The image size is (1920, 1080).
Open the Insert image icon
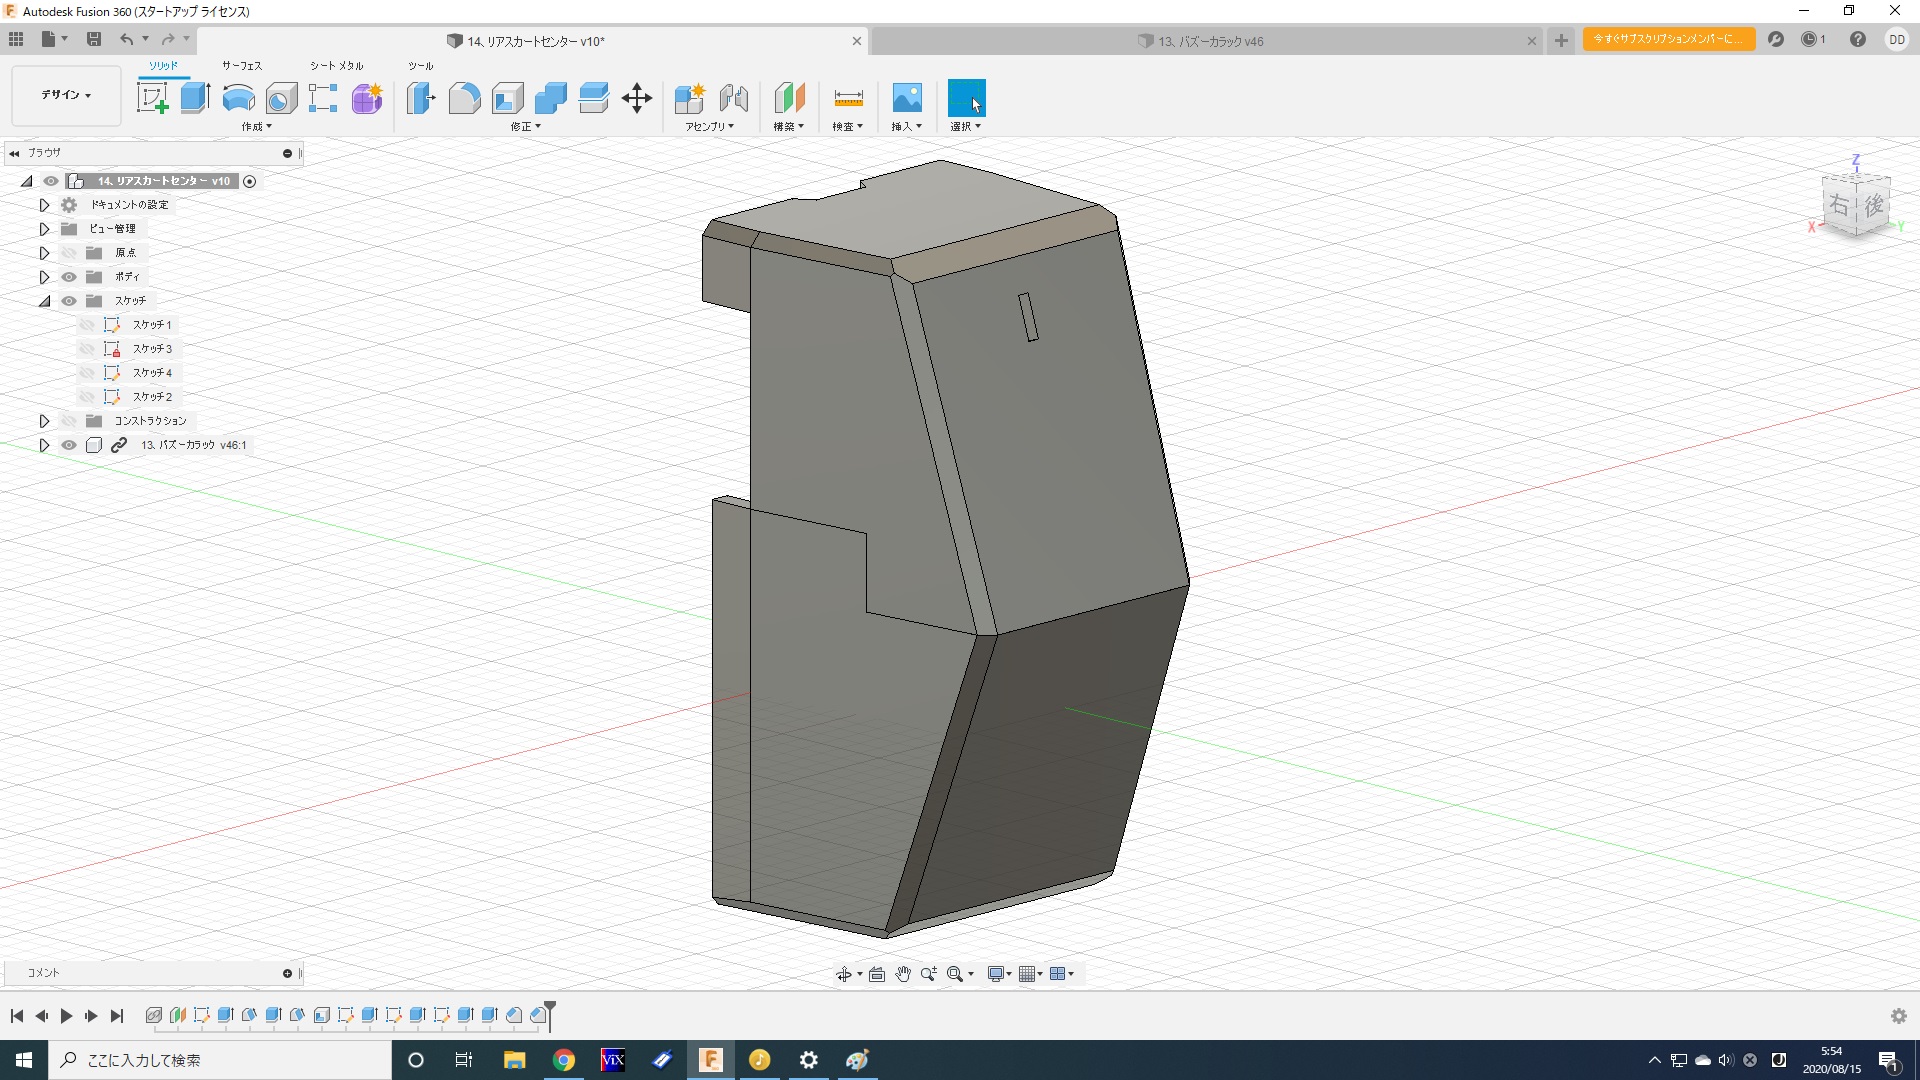(x=906, y=98)
